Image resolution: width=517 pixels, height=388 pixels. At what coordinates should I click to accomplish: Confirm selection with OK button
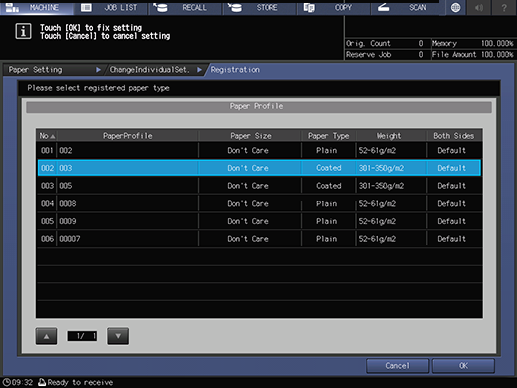463,366
